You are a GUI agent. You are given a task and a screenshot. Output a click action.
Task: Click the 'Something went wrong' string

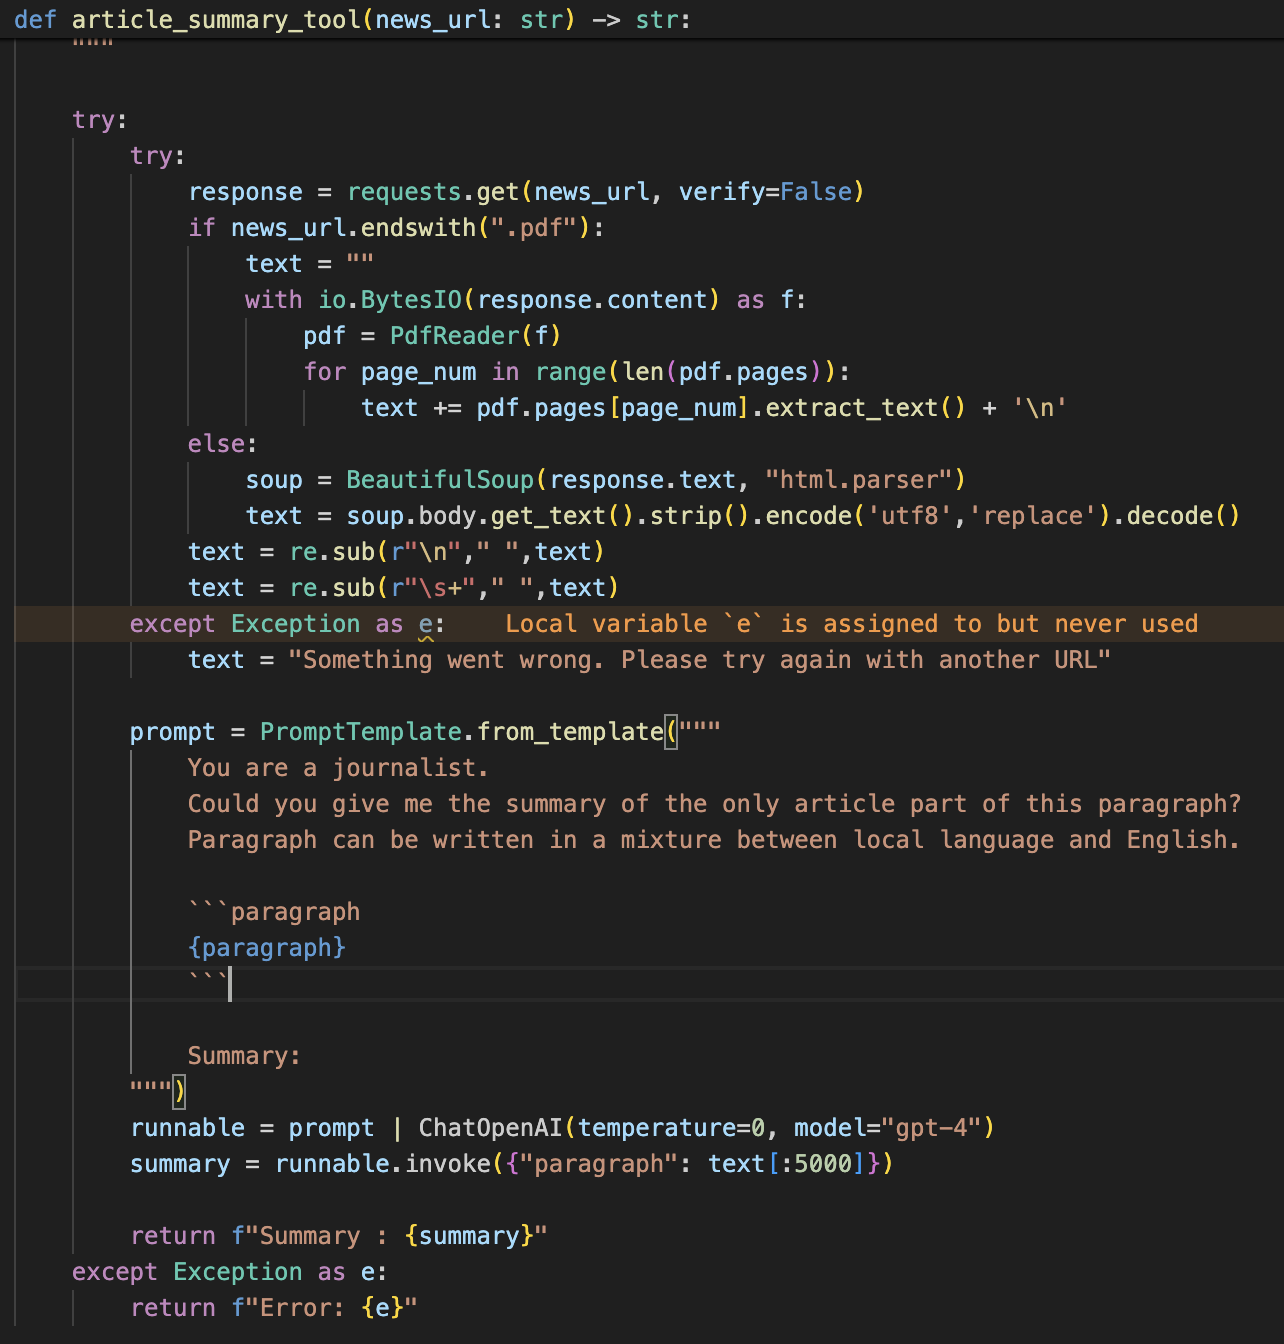(700, 660)
